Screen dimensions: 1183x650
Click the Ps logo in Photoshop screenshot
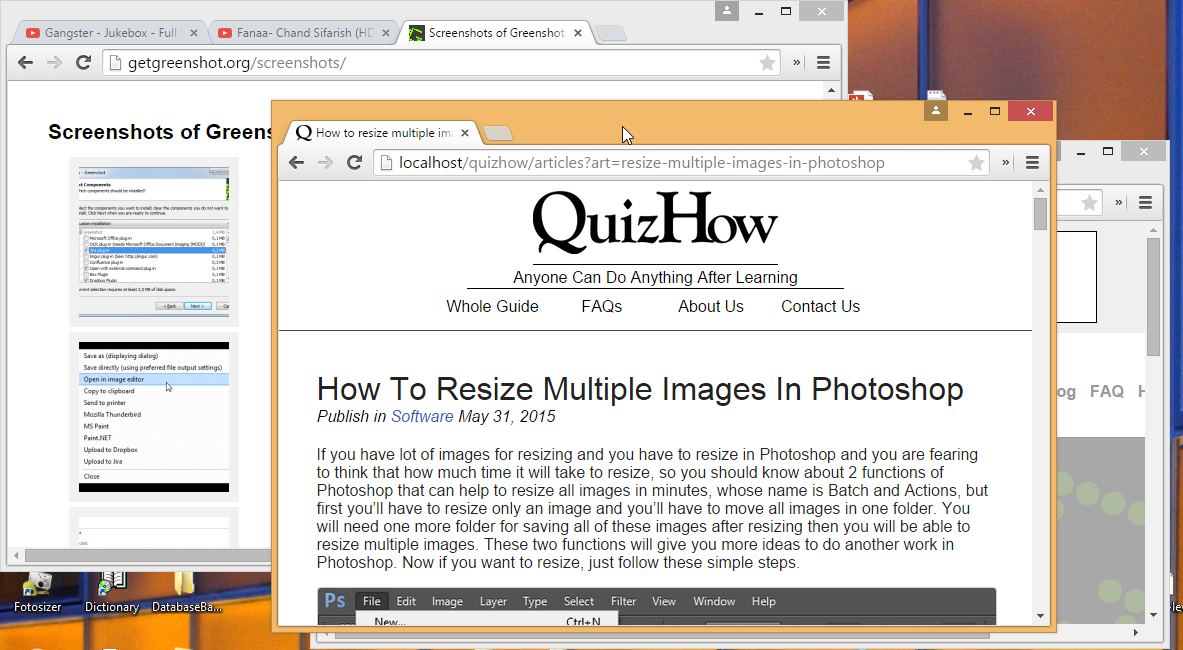pos(335,601)
